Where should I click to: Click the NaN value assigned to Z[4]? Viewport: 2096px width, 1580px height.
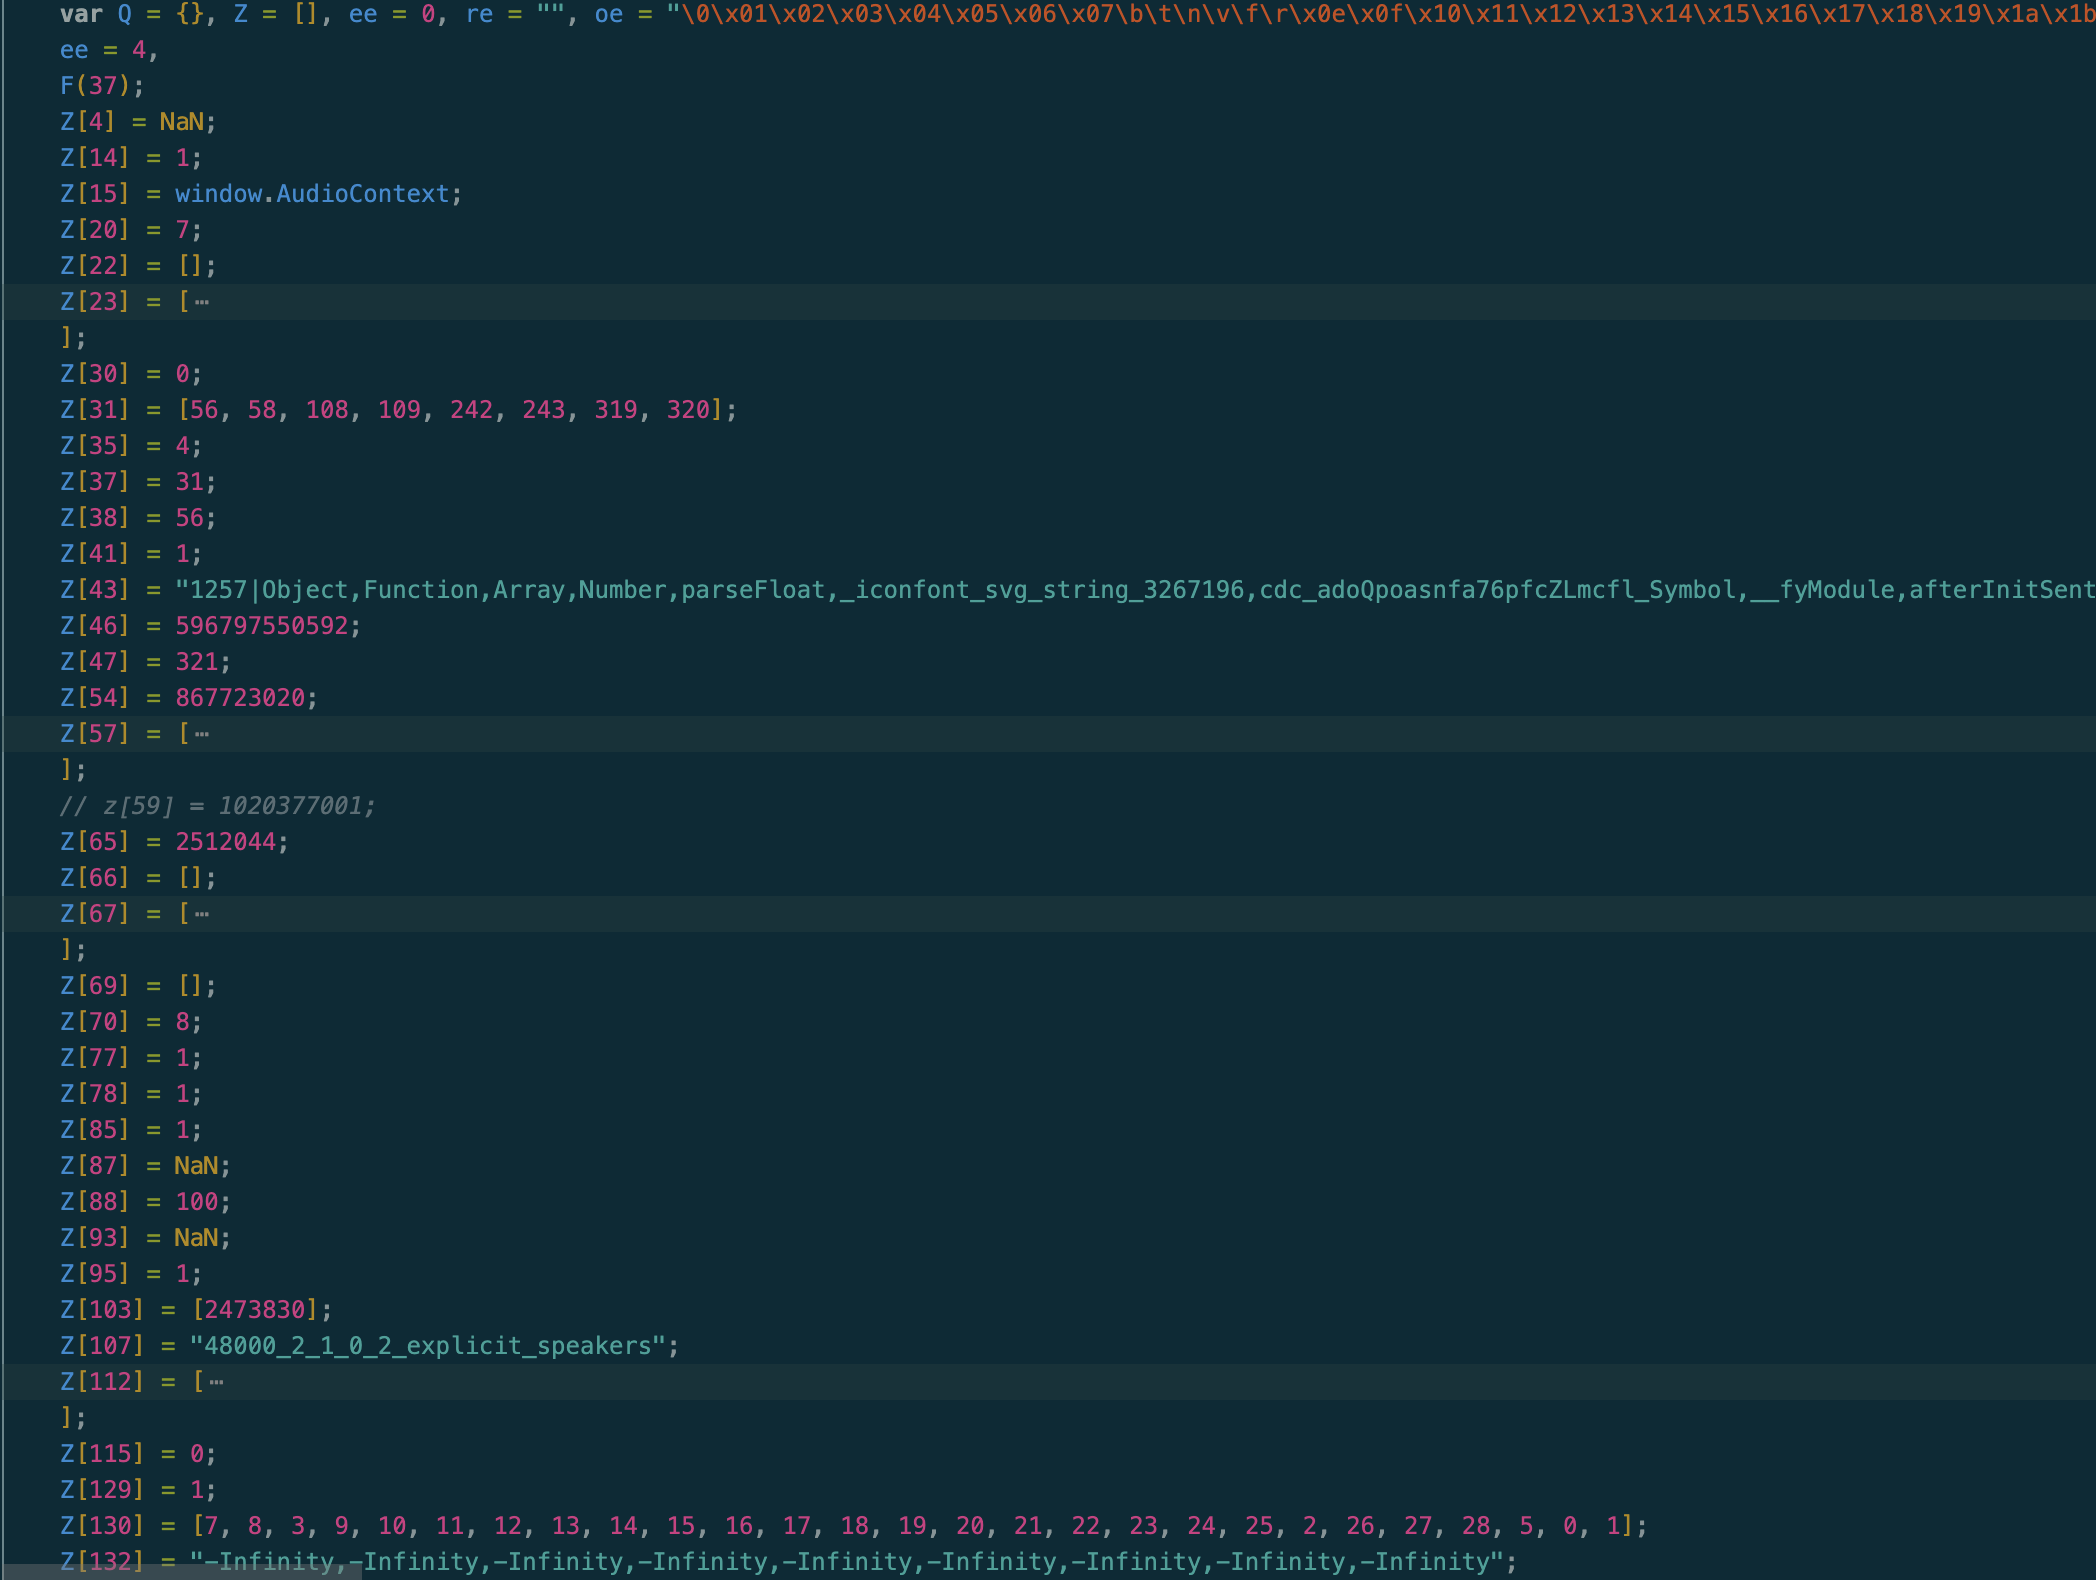point(181,122)
